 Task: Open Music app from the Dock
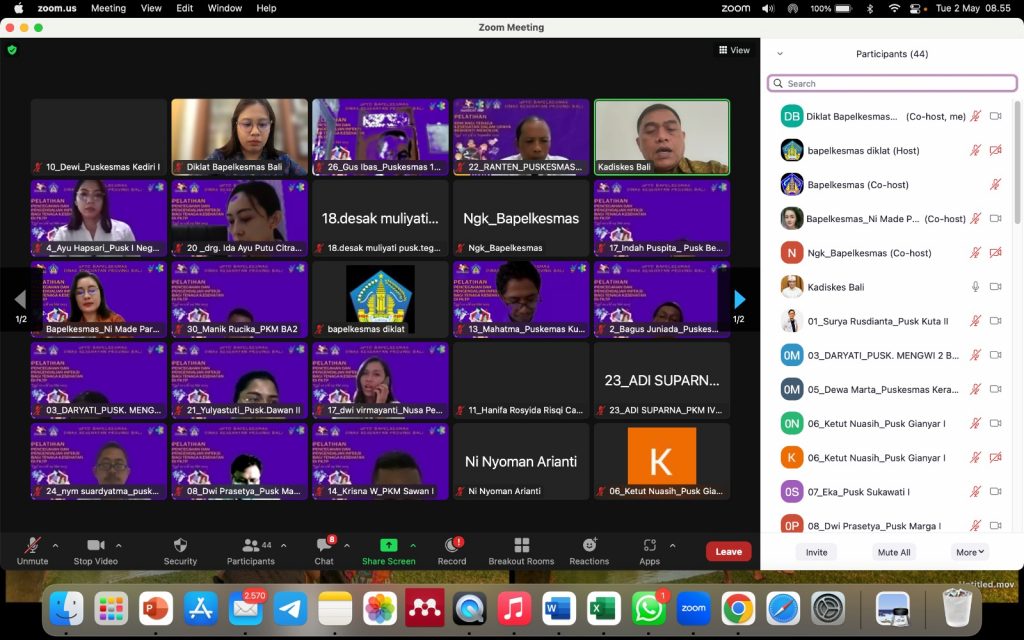point(514,609)
